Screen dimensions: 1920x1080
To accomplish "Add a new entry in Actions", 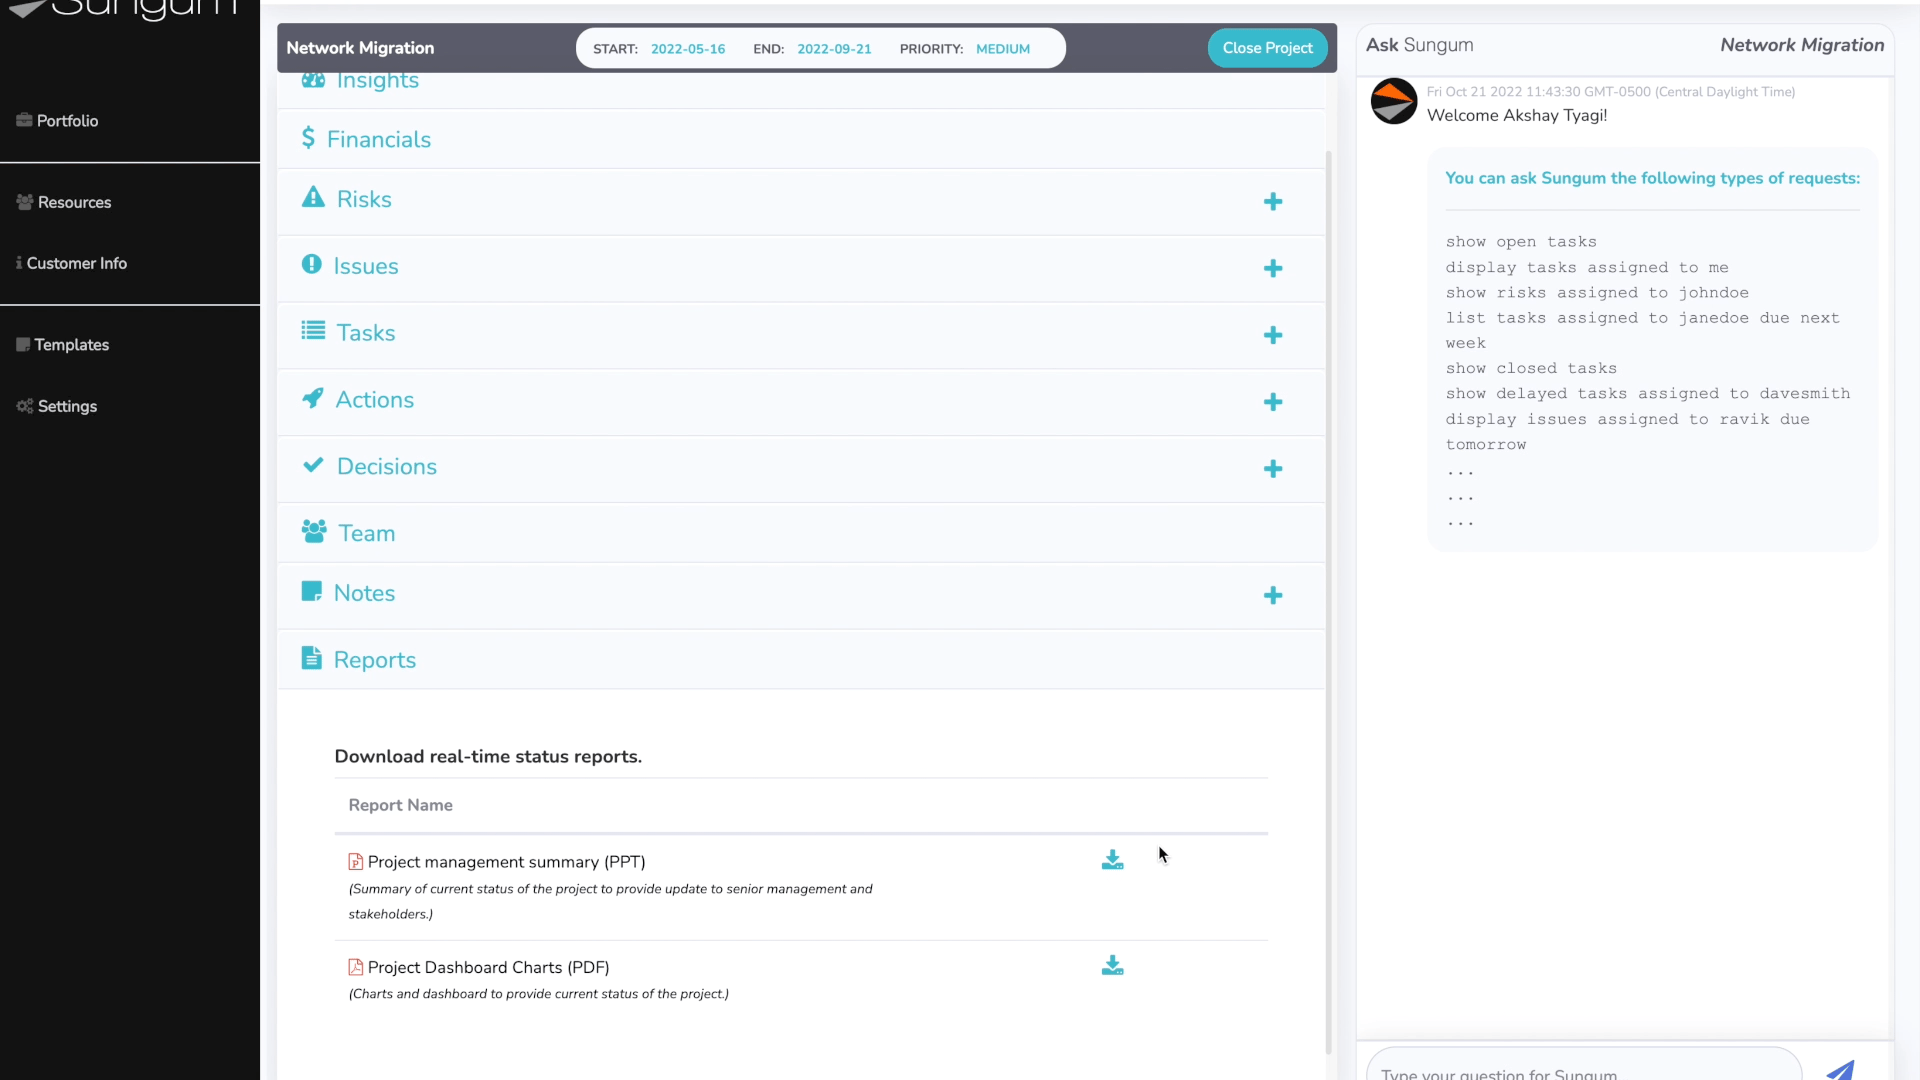I will (1272, 402).
